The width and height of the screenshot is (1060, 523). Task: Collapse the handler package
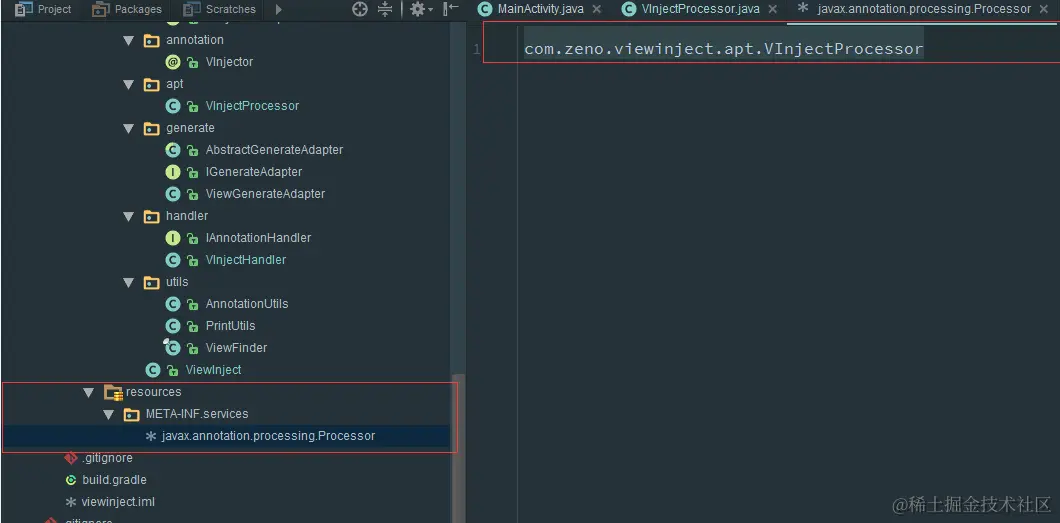(x=128, y=216)
